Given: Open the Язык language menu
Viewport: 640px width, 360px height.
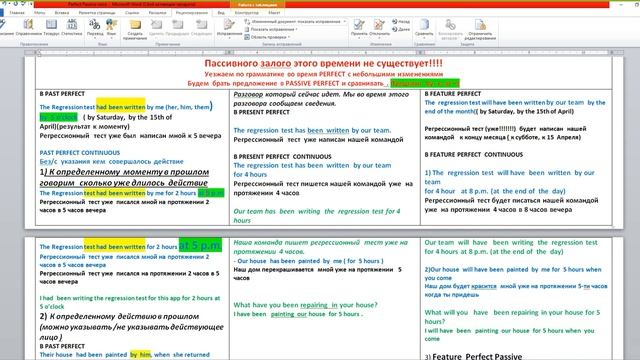Looking at the screenshot, I should coord(111,28).
